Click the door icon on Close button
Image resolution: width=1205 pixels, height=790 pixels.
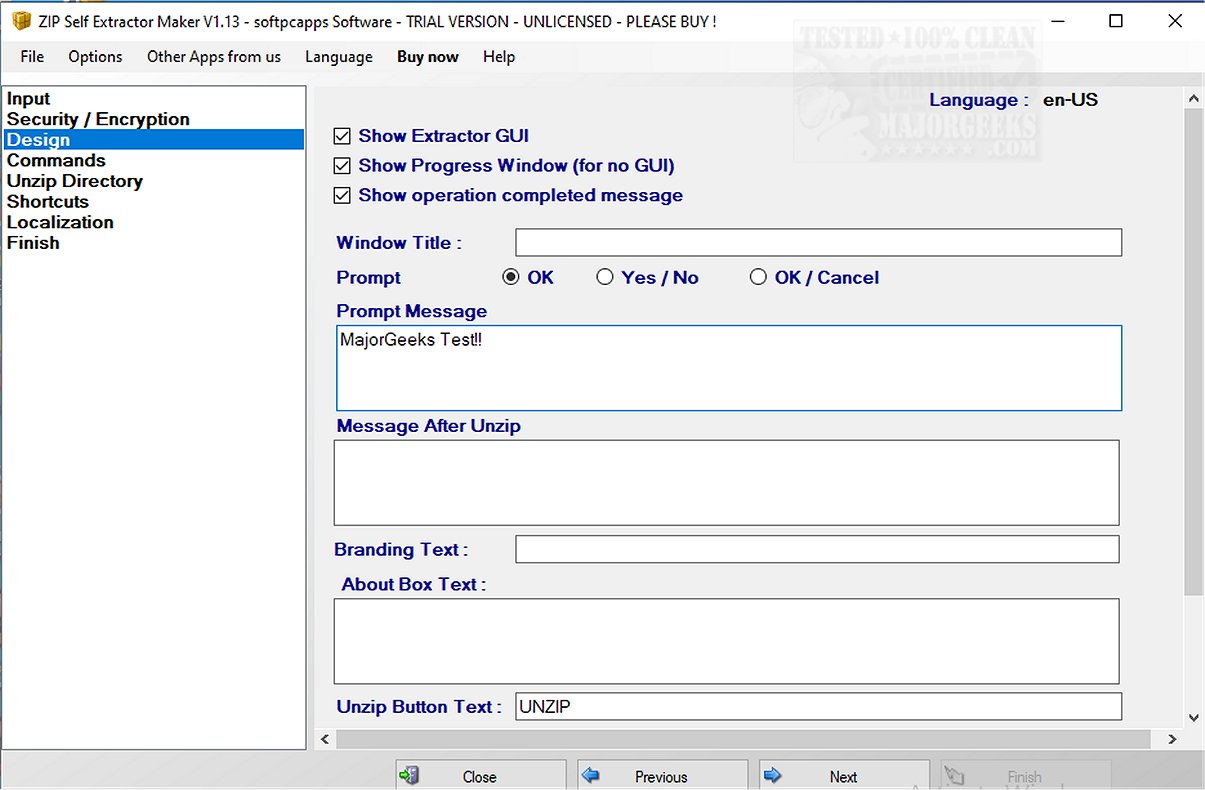[408, 776]
